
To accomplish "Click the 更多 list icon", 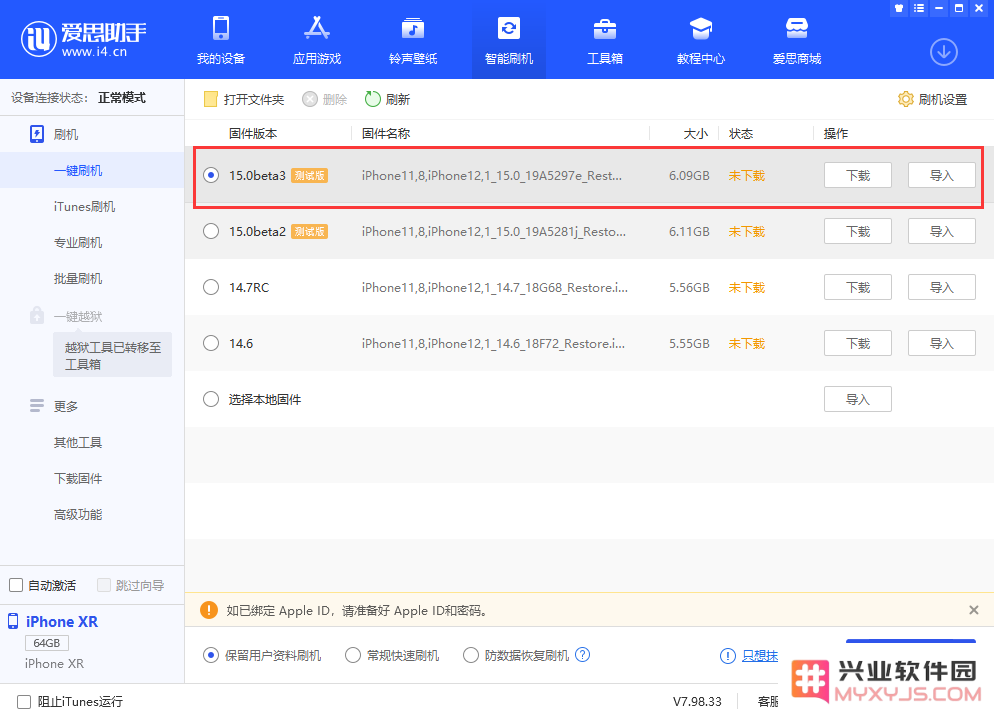I will coord(37,406).
